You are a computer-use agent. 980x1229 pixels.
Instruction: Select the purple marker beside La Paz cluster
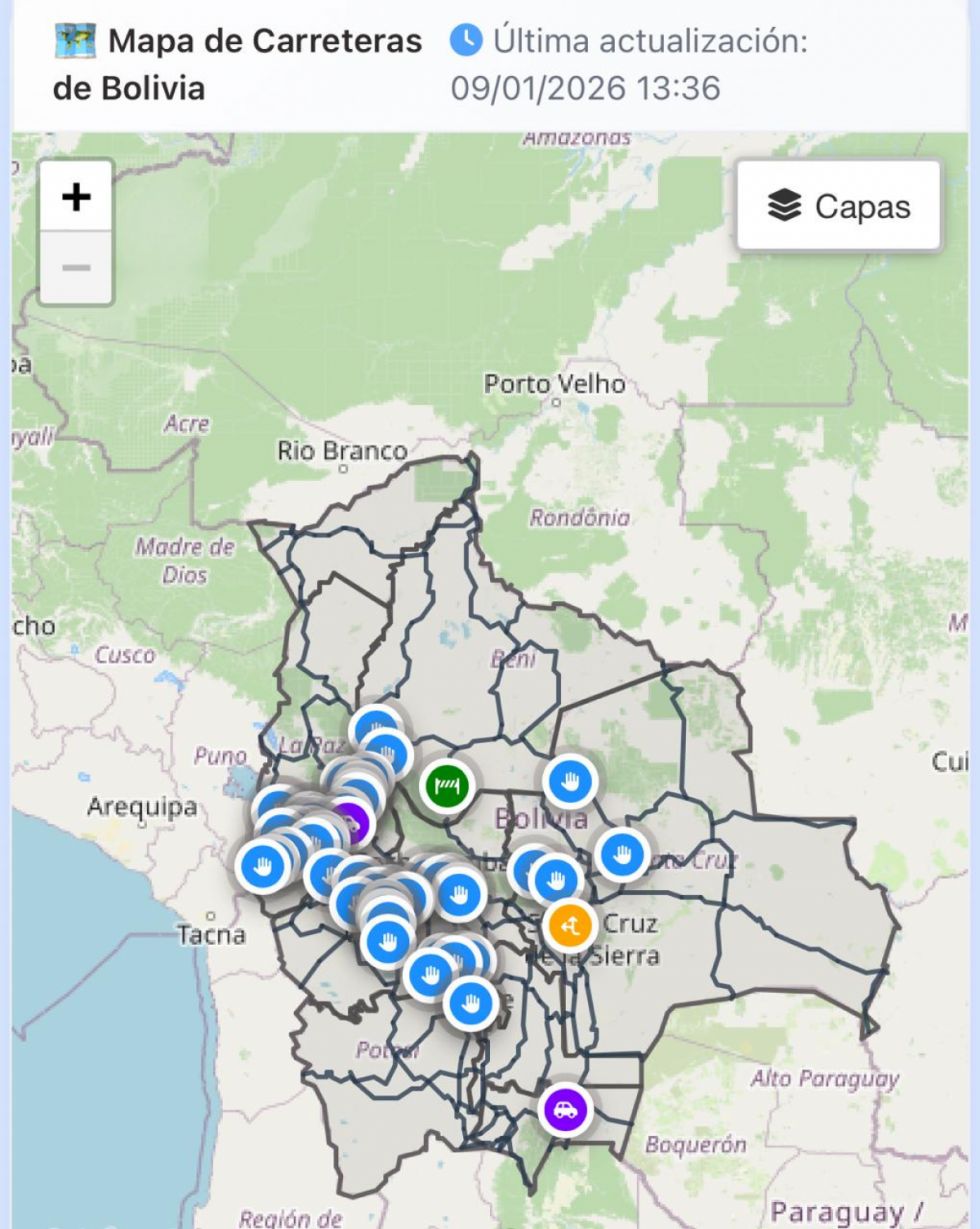tap(352, 823)
